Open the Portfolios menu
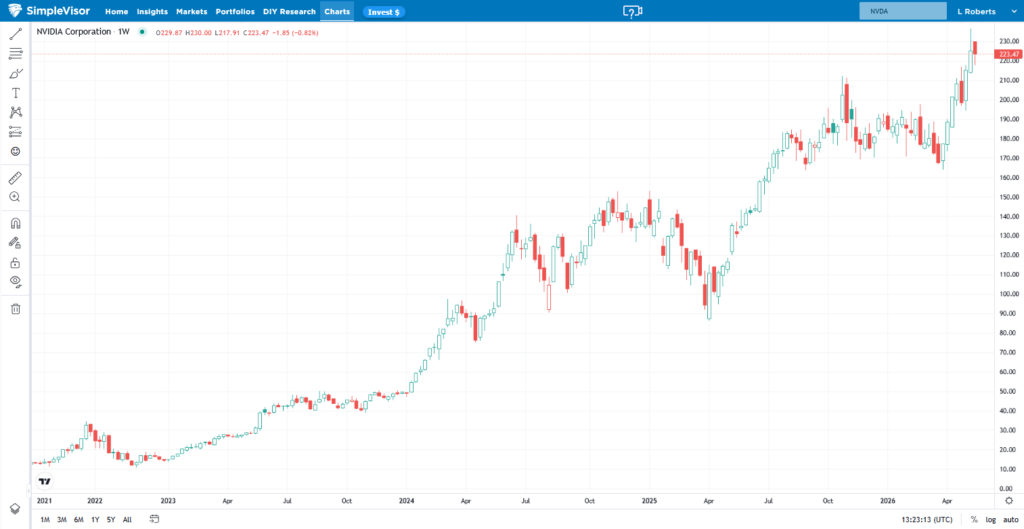This screenshot has width=1024, height=529. (235, 12)
